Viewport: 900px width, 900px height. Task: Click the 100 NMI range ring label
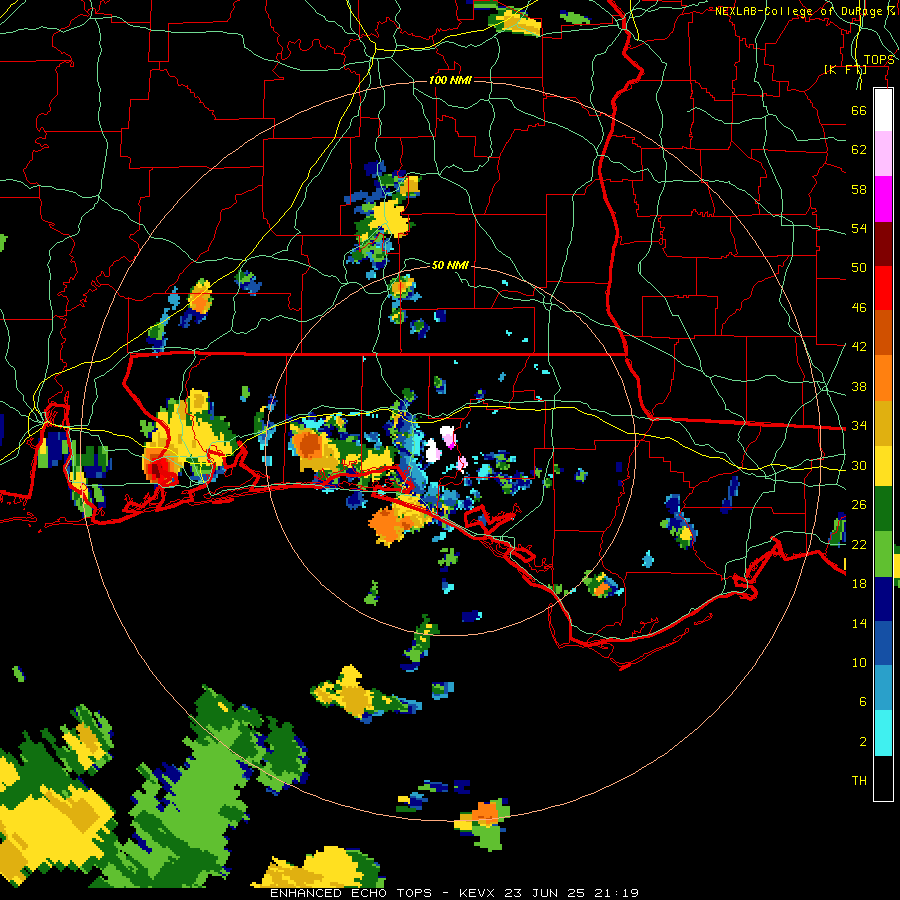450,80
